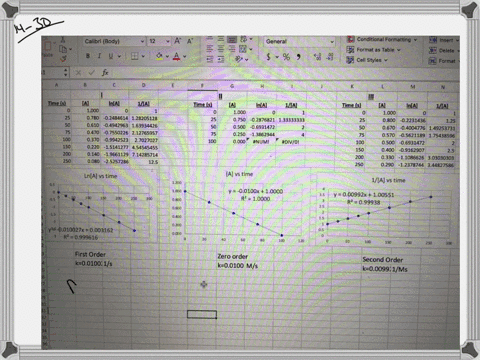480x360 pixels.
Task: Open the Conditional Formatting menu
Action: coord(382,39)
